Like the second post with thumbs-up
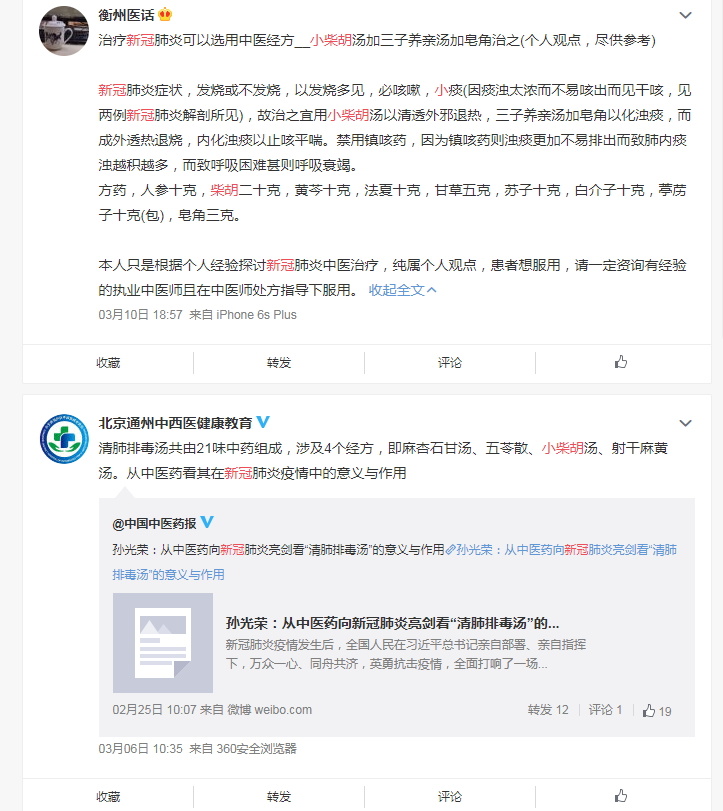Viewport: 723px width, 811px height. (621, 795)
